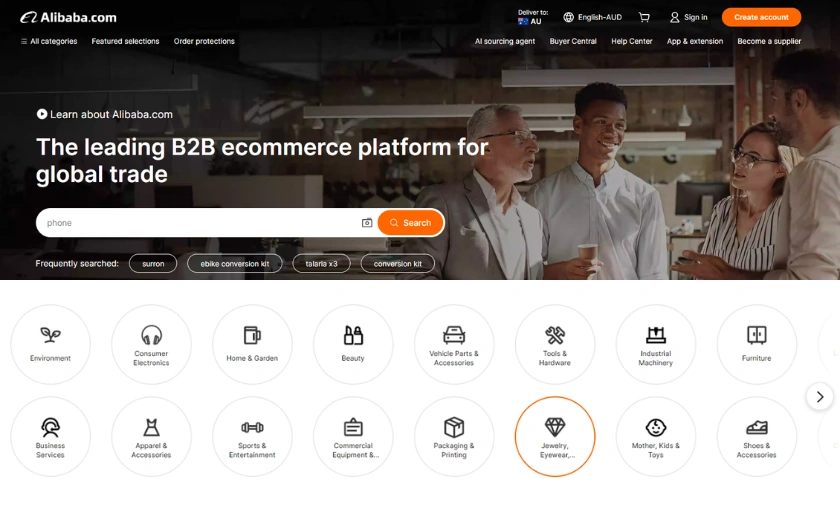The image size is (840, 508).
Task: Open Help Center menu
Action: [632, 41]
